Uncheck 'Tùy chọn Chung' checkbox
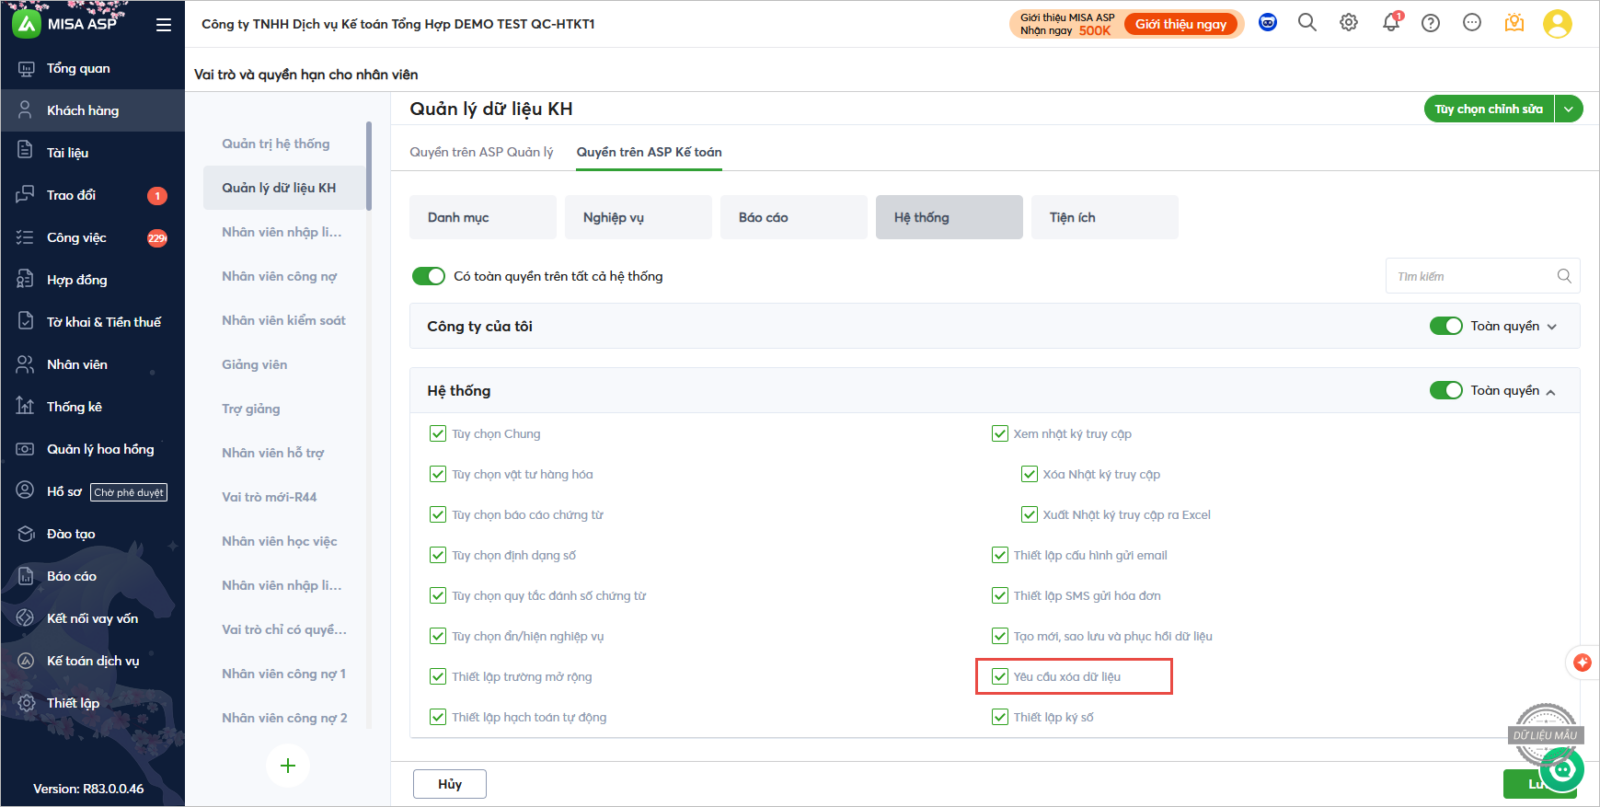 pos(438,434)
